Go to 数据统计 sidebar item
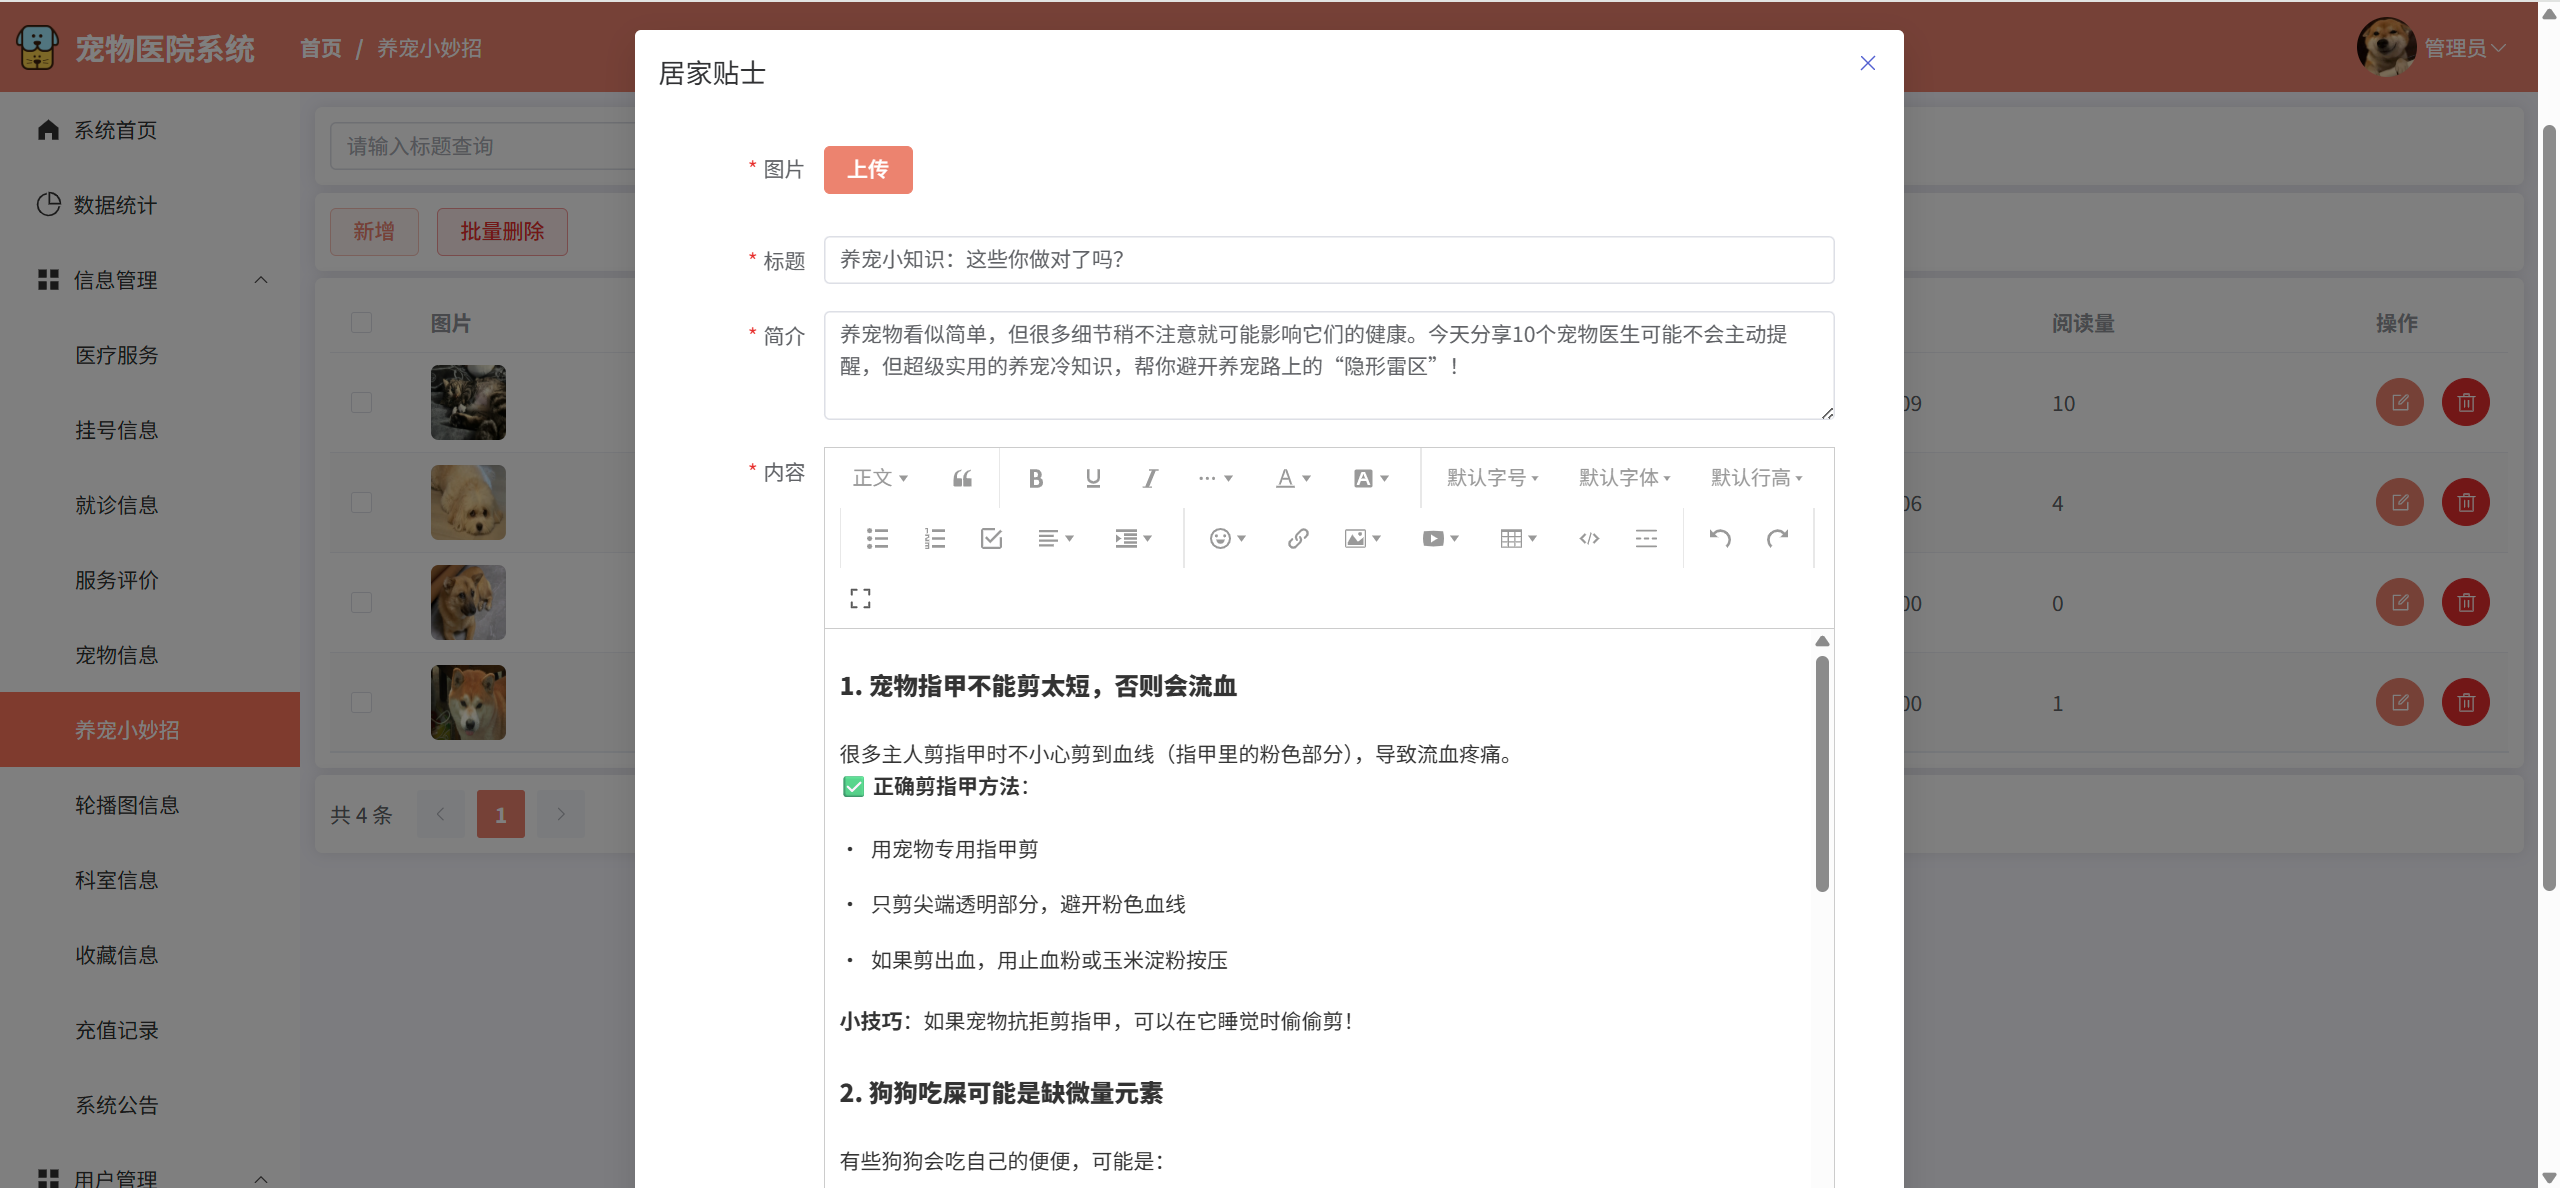Viewport: 2560px width, 1188px height. coord(115,205)
